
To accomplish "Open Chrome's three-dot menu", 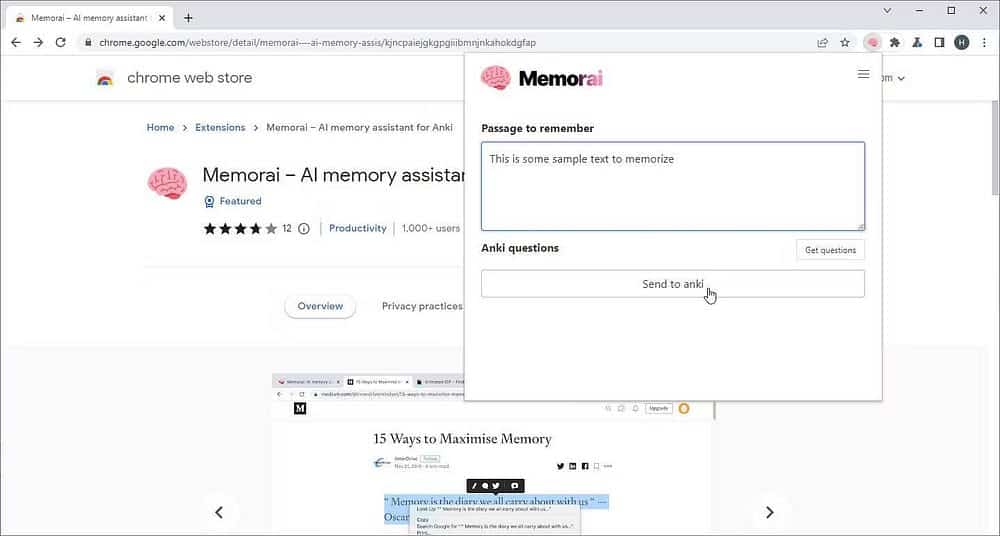I will [985, 43].
